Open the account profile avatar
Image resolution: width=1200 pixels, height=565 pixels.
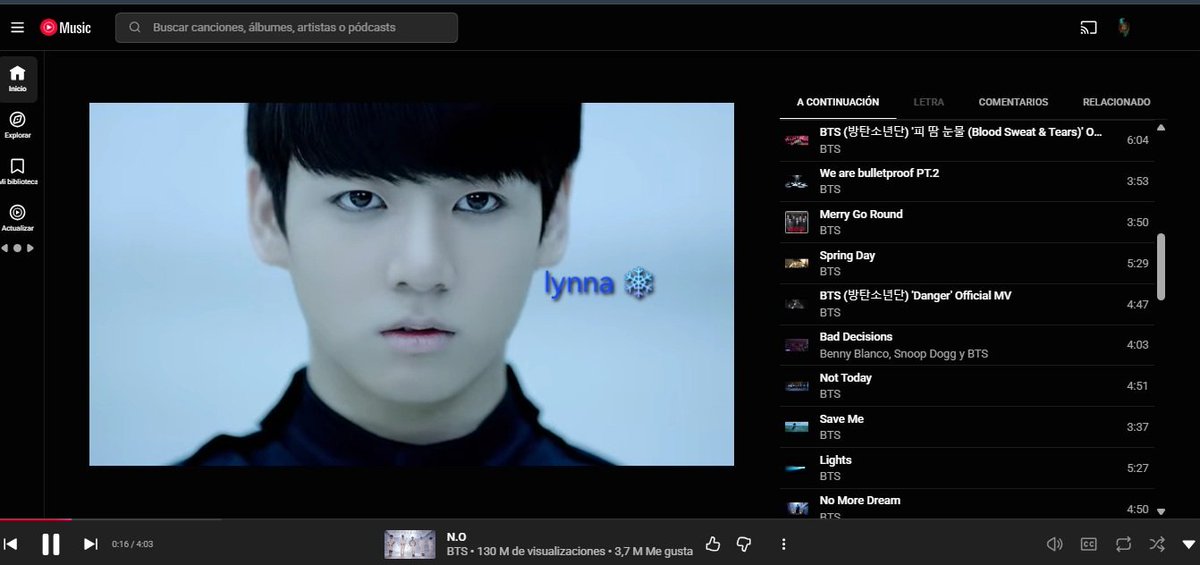pyautogui.click(x=1124, y=28)
